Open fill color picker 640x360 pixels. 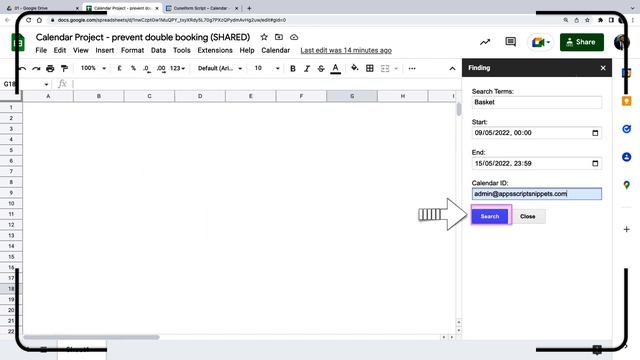pos(354,68)
